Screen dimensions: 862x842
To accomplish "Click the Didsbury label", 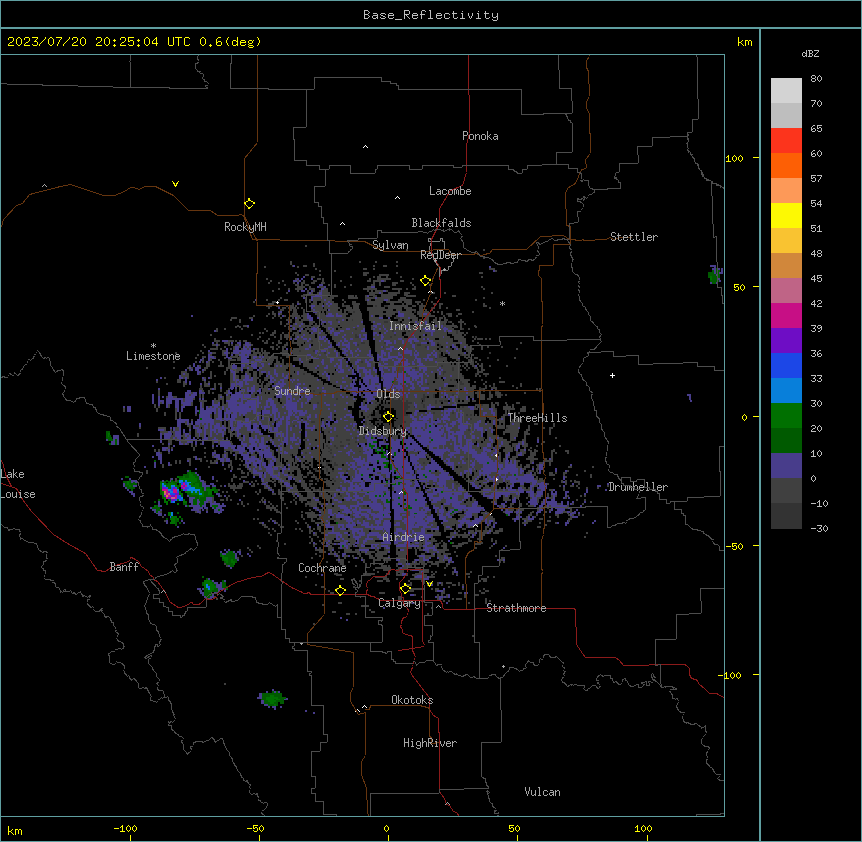I will [x=383, y=431].
